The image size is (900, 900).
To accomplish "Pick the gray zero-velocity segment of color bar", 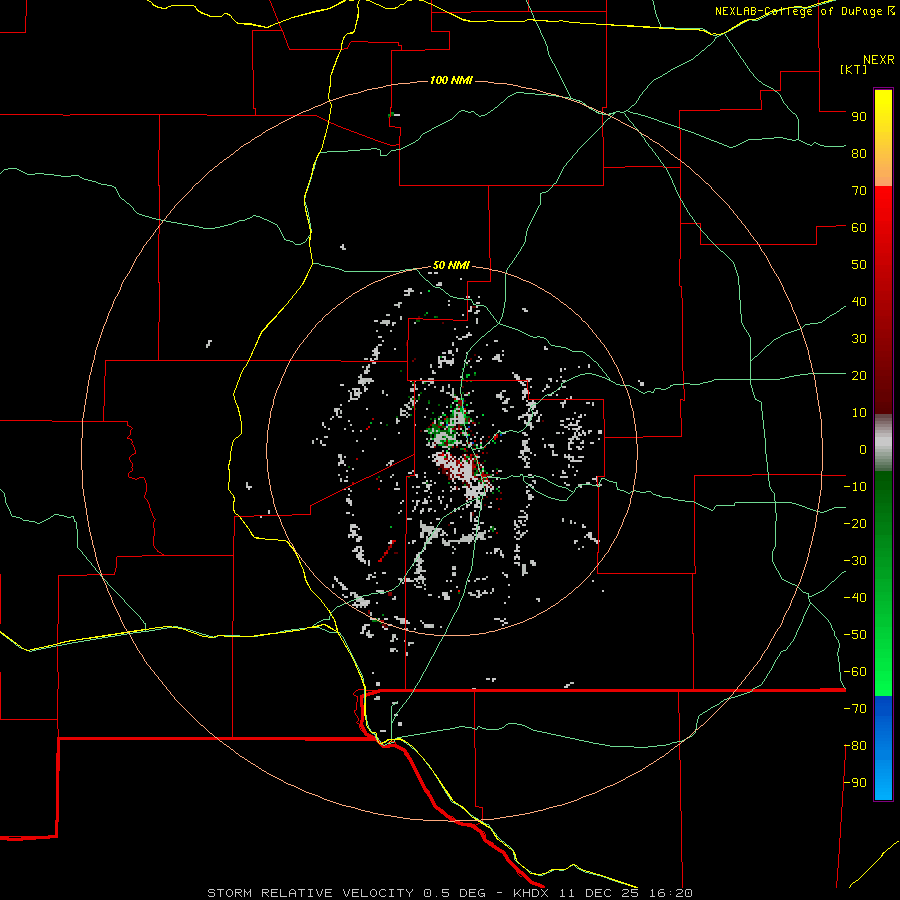I will [883, 443].
